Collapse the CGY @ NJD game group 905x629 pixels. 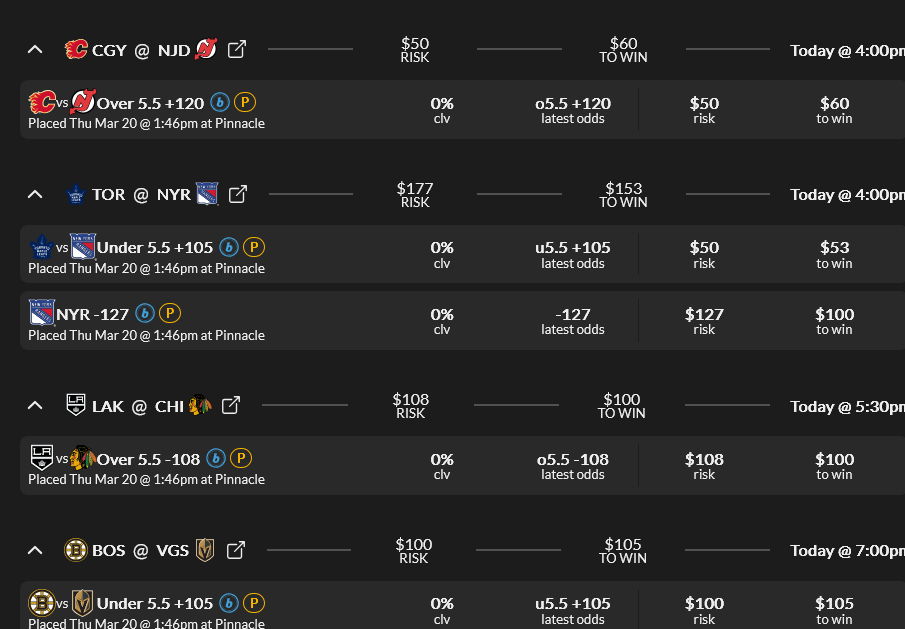point(35,49)
